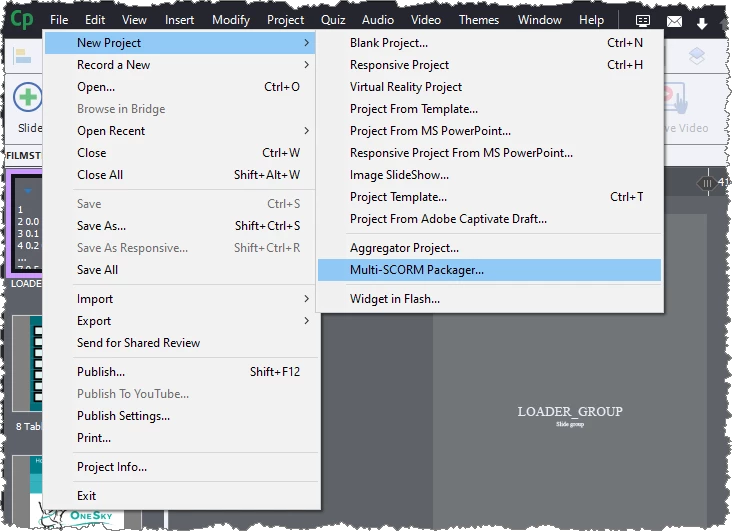Click the download arrow icon

[702, 23]
